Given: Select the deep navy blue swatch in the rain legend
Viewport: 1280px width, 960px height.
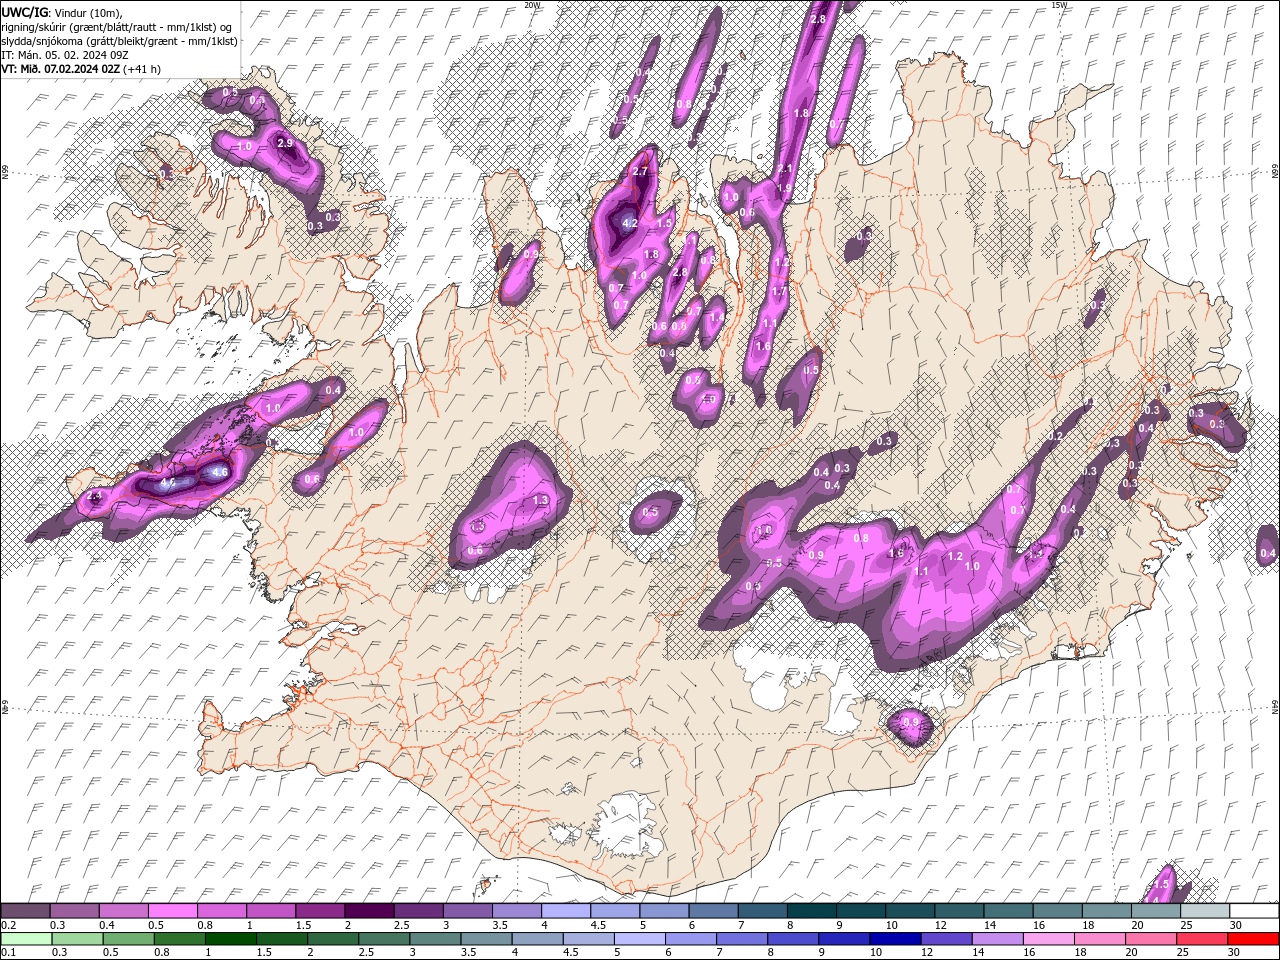Looking at the screenshot, I should click(894, 939).
